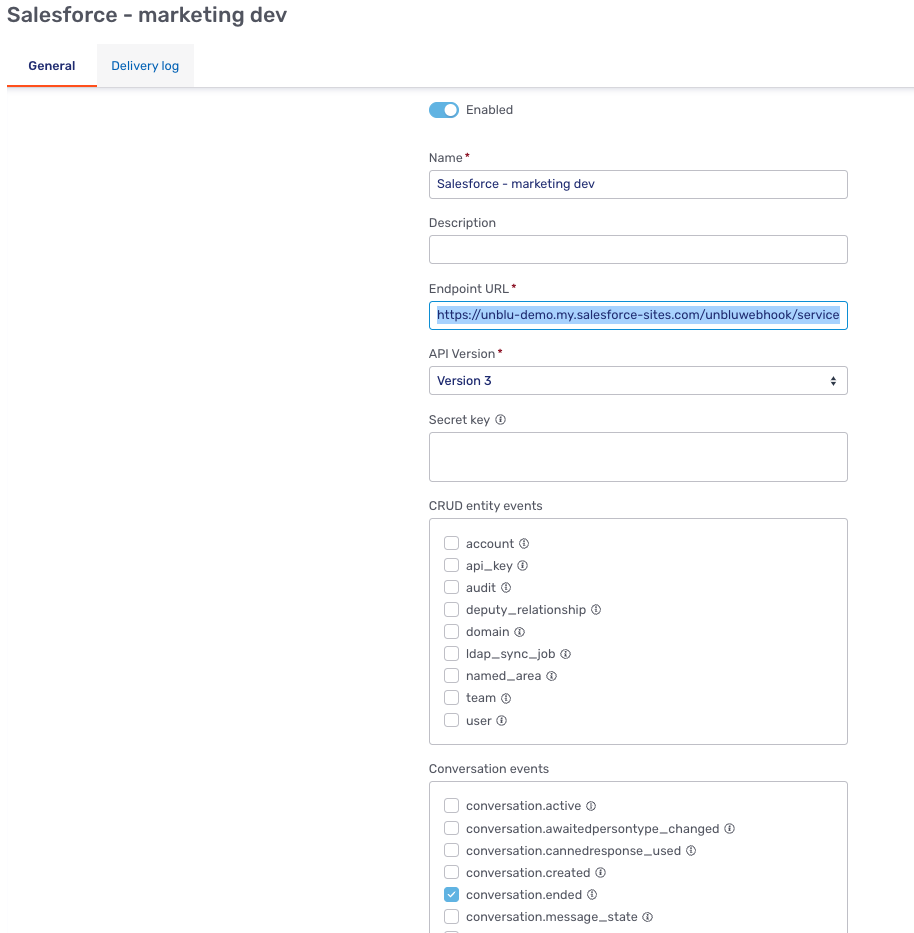Click the Endpoint URL field
This screenshot has height=933, width=914.
[638, 315]
